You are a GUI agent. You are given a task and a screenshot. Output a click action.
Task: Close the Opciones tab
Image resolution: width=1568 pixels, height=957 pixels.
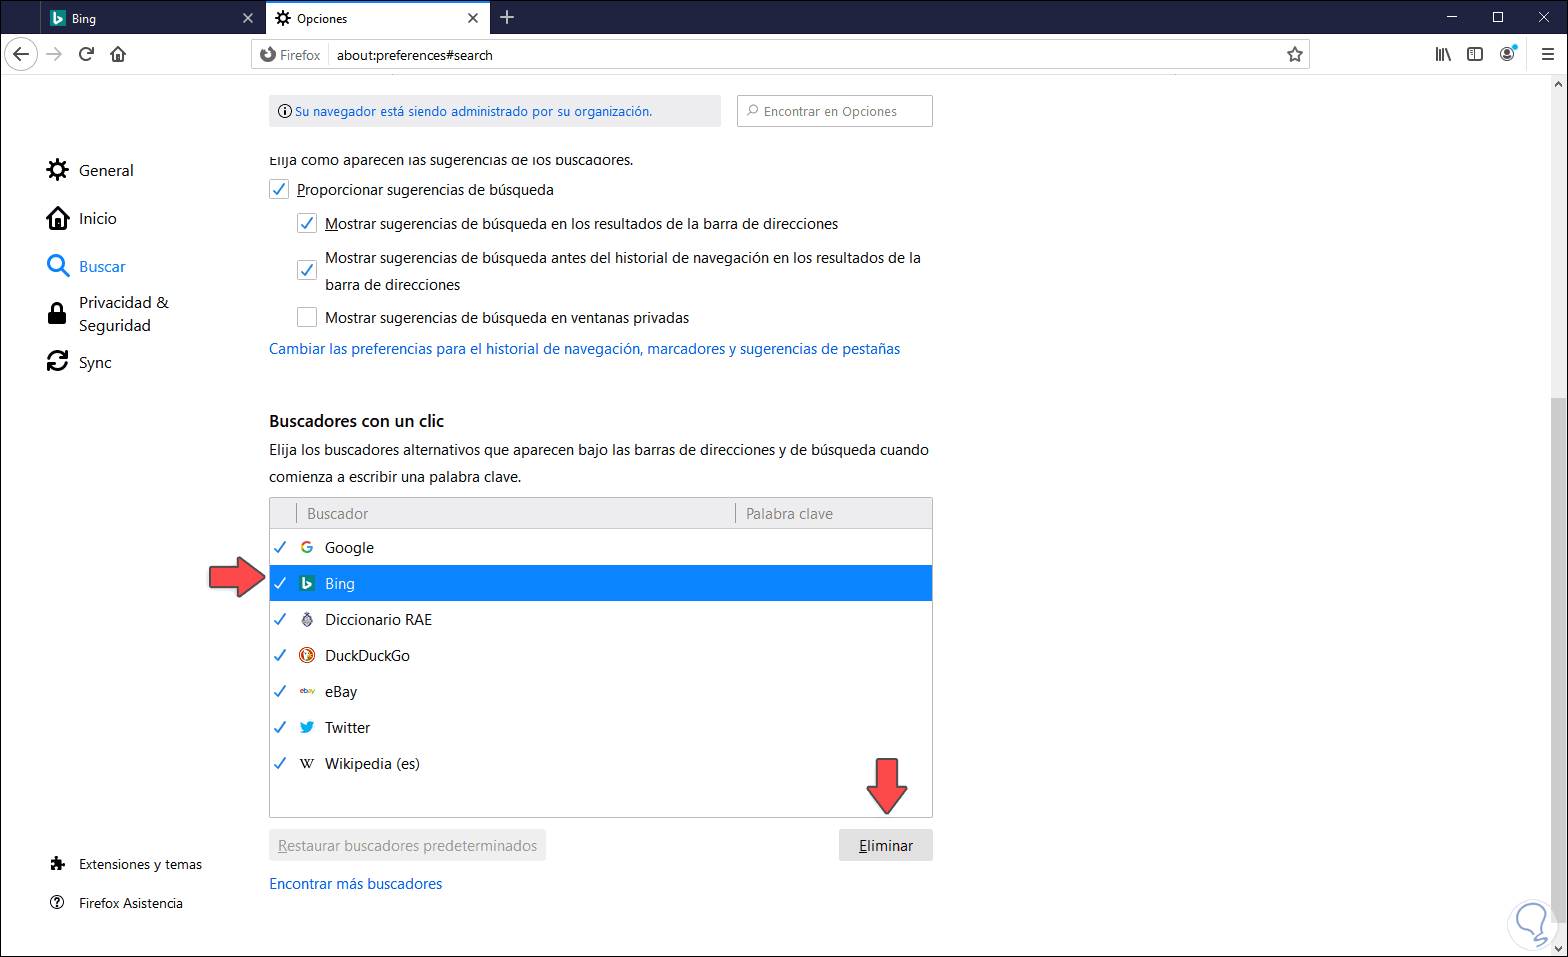(473, 18)
